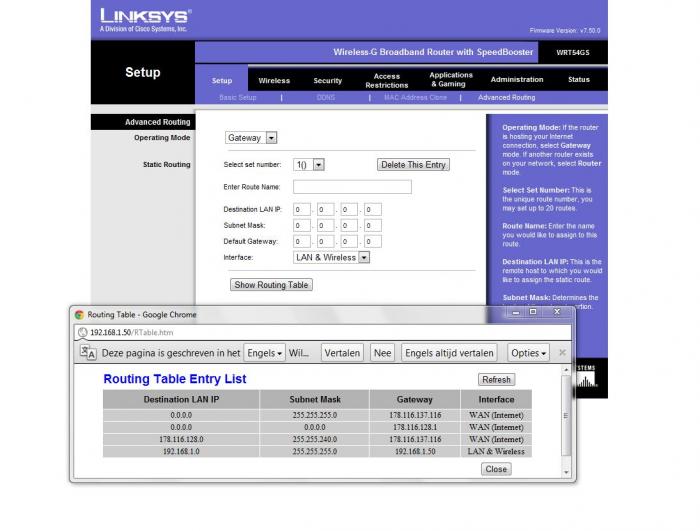This screenshot has width=700, height=531.
Task: Select the Setup tab
Action: click(x=222, y=81)
